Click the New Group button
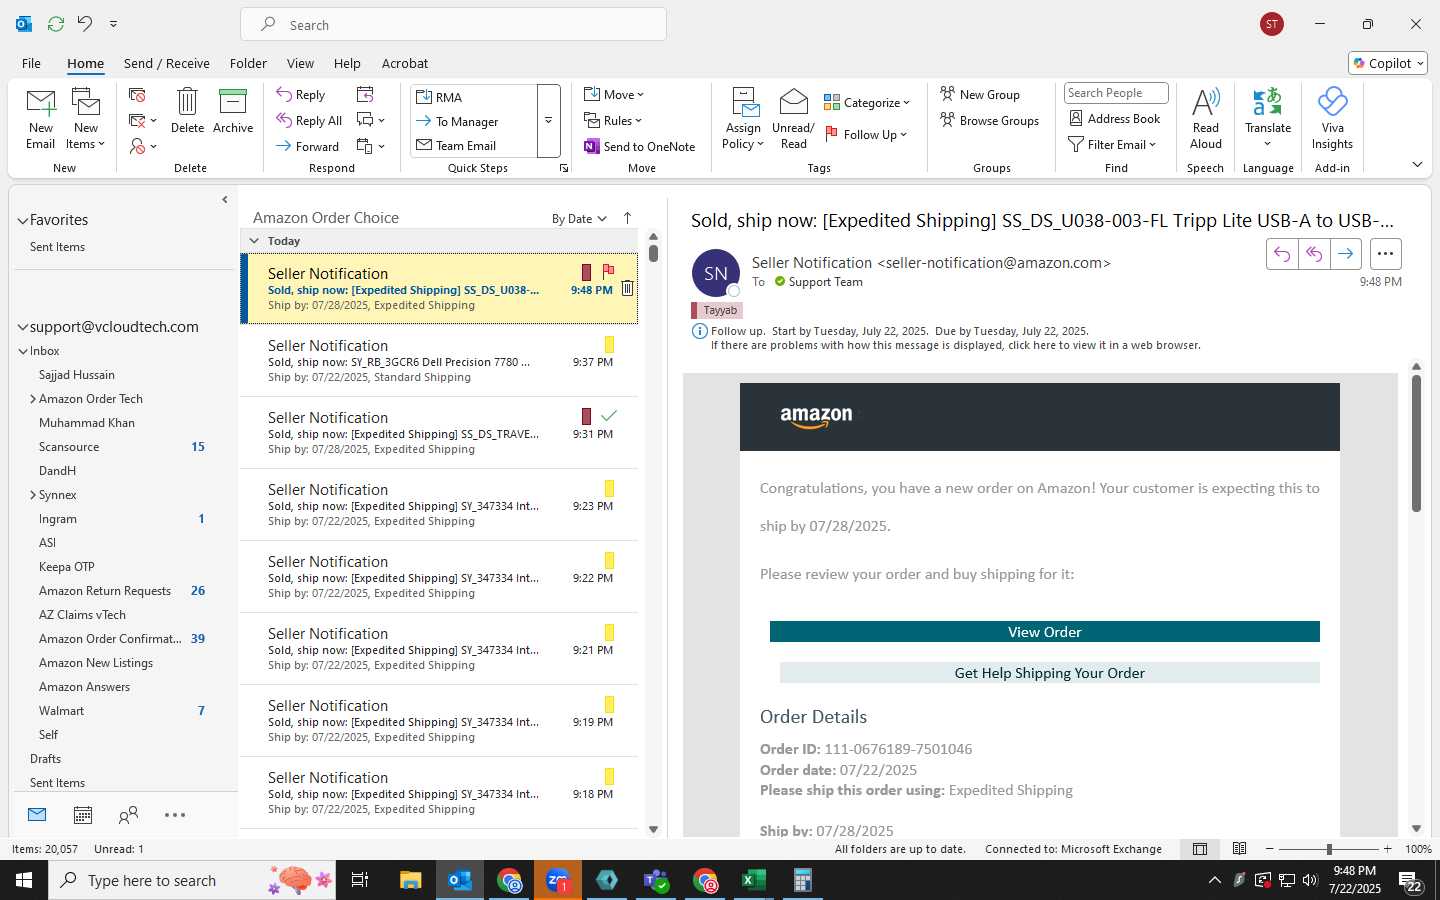The image size is (1440, 900). click(980, 94)
